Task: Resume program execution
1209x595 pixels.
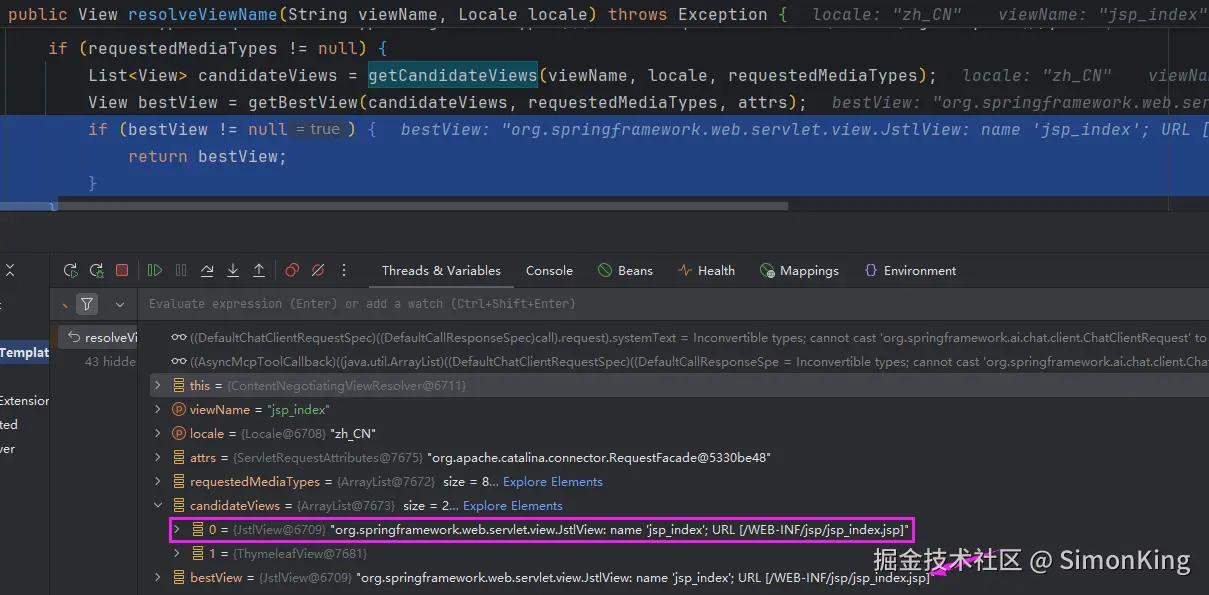Action: (154, 270)
